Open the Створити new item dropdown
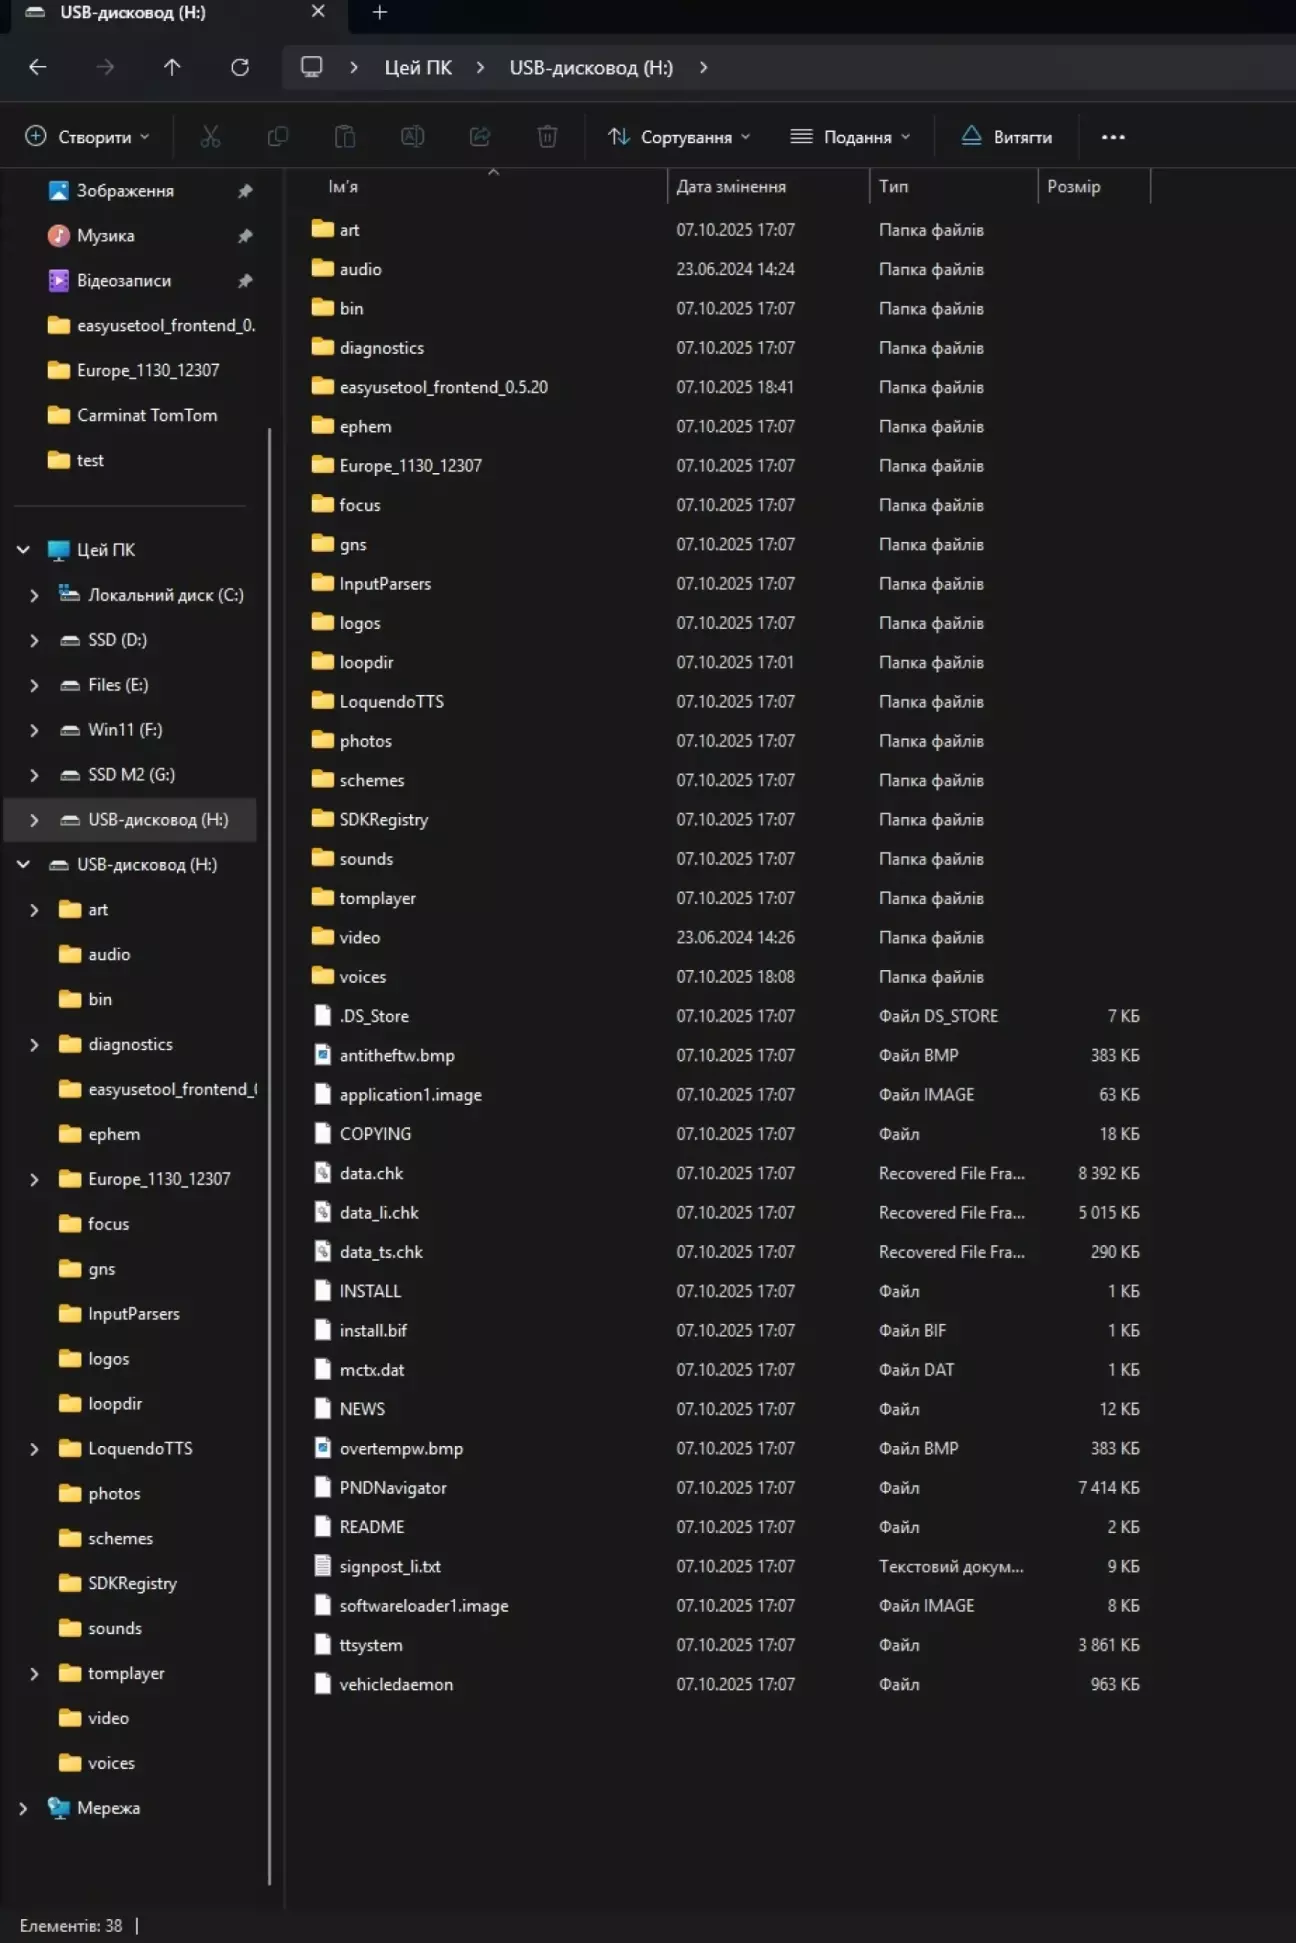The width and height of the screenshot is (1296, 1943). [88, 137]
